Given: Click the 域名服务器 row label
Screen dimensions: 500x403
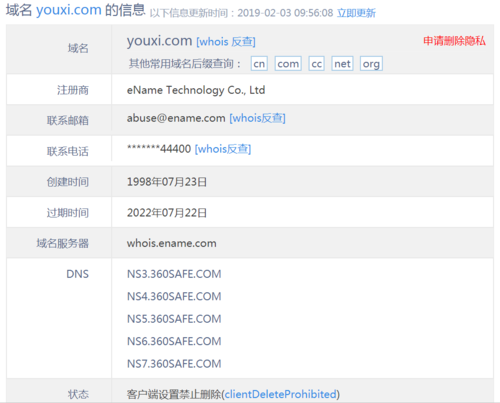Looking at the screenshot, I should [x=63, y=243].
